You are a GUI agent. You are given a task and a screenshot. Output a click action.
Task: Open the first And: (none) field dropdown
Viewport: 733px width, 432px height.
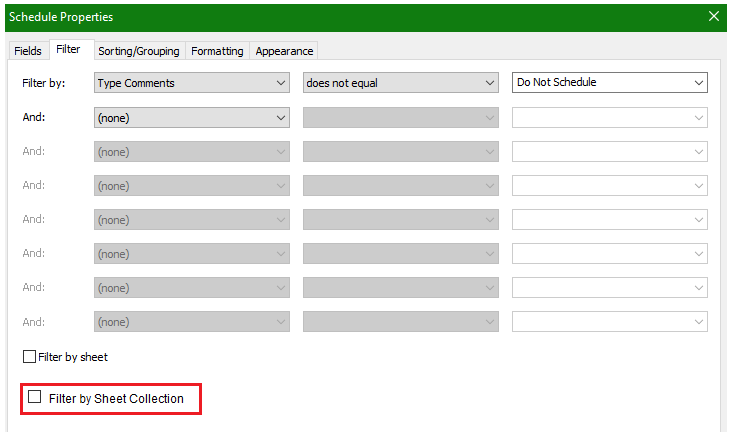tap(192, 117)
